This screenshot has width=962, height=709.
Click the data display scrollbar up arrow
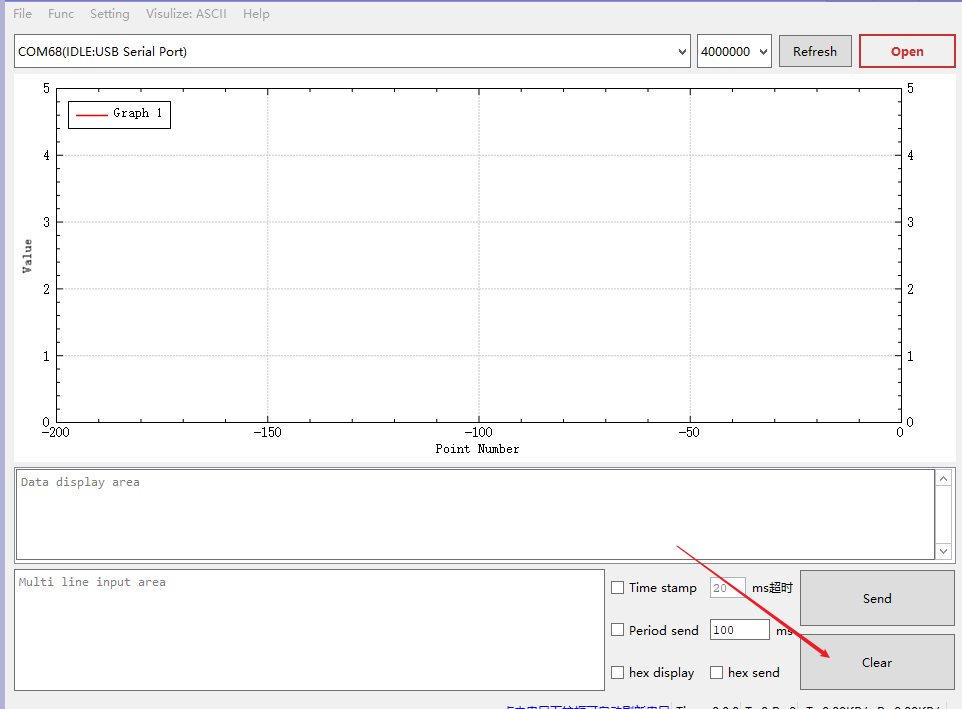point(944,478)
